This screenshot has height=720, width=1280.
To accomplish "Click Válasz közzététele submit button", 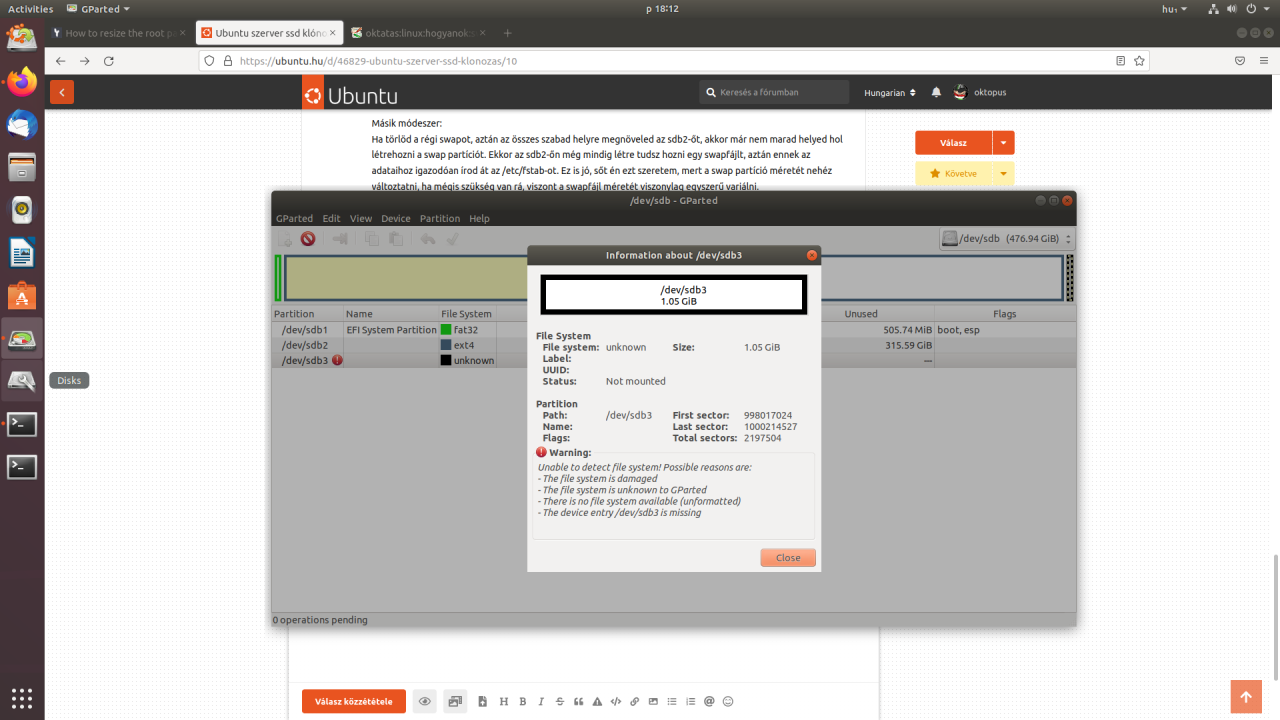I will [354, 701].
